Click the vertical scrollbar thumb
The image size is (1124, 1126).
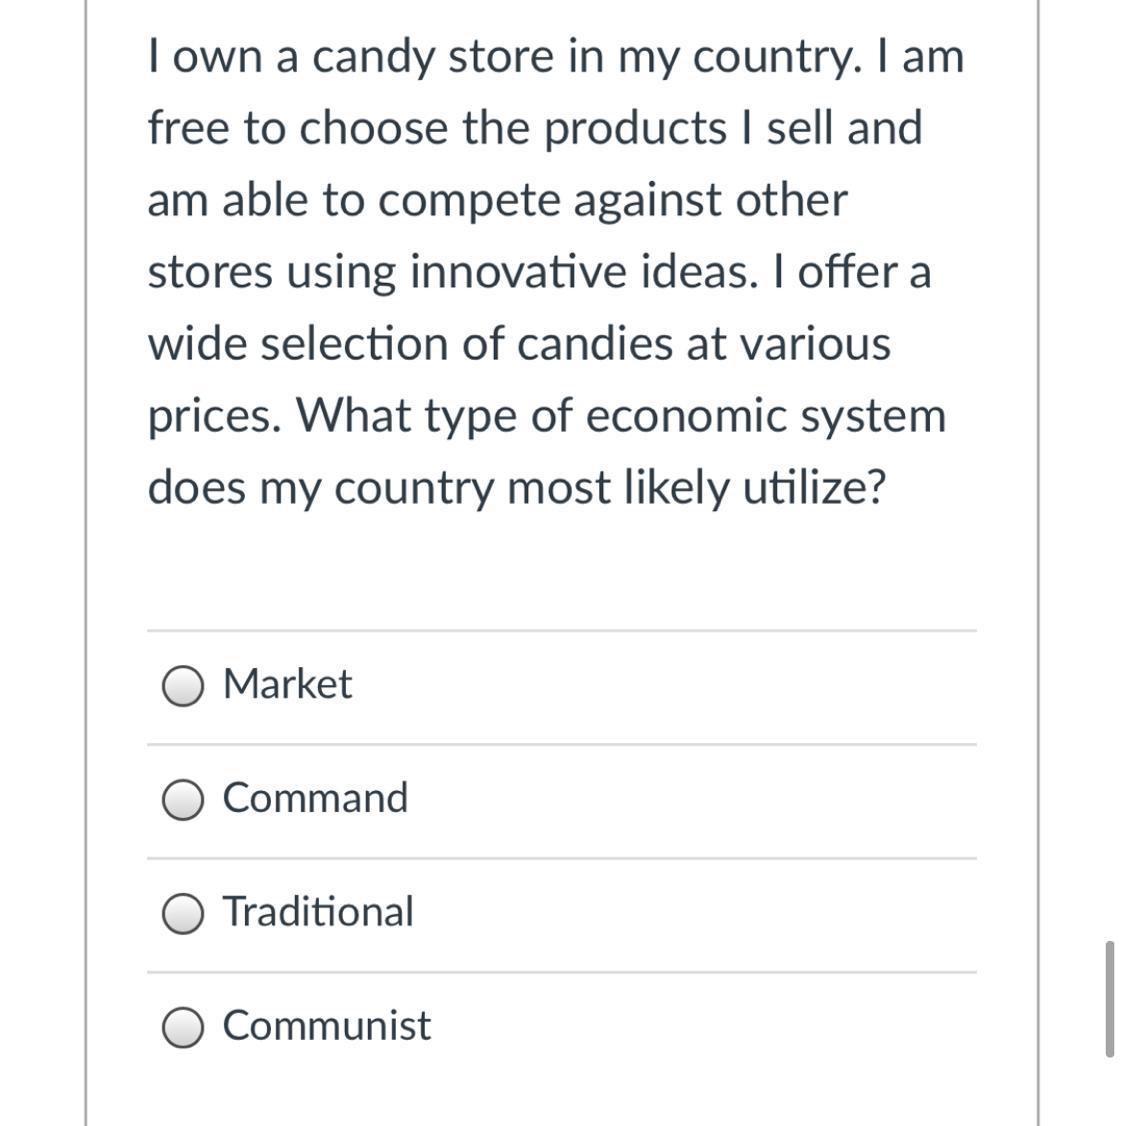(1109, 998)
